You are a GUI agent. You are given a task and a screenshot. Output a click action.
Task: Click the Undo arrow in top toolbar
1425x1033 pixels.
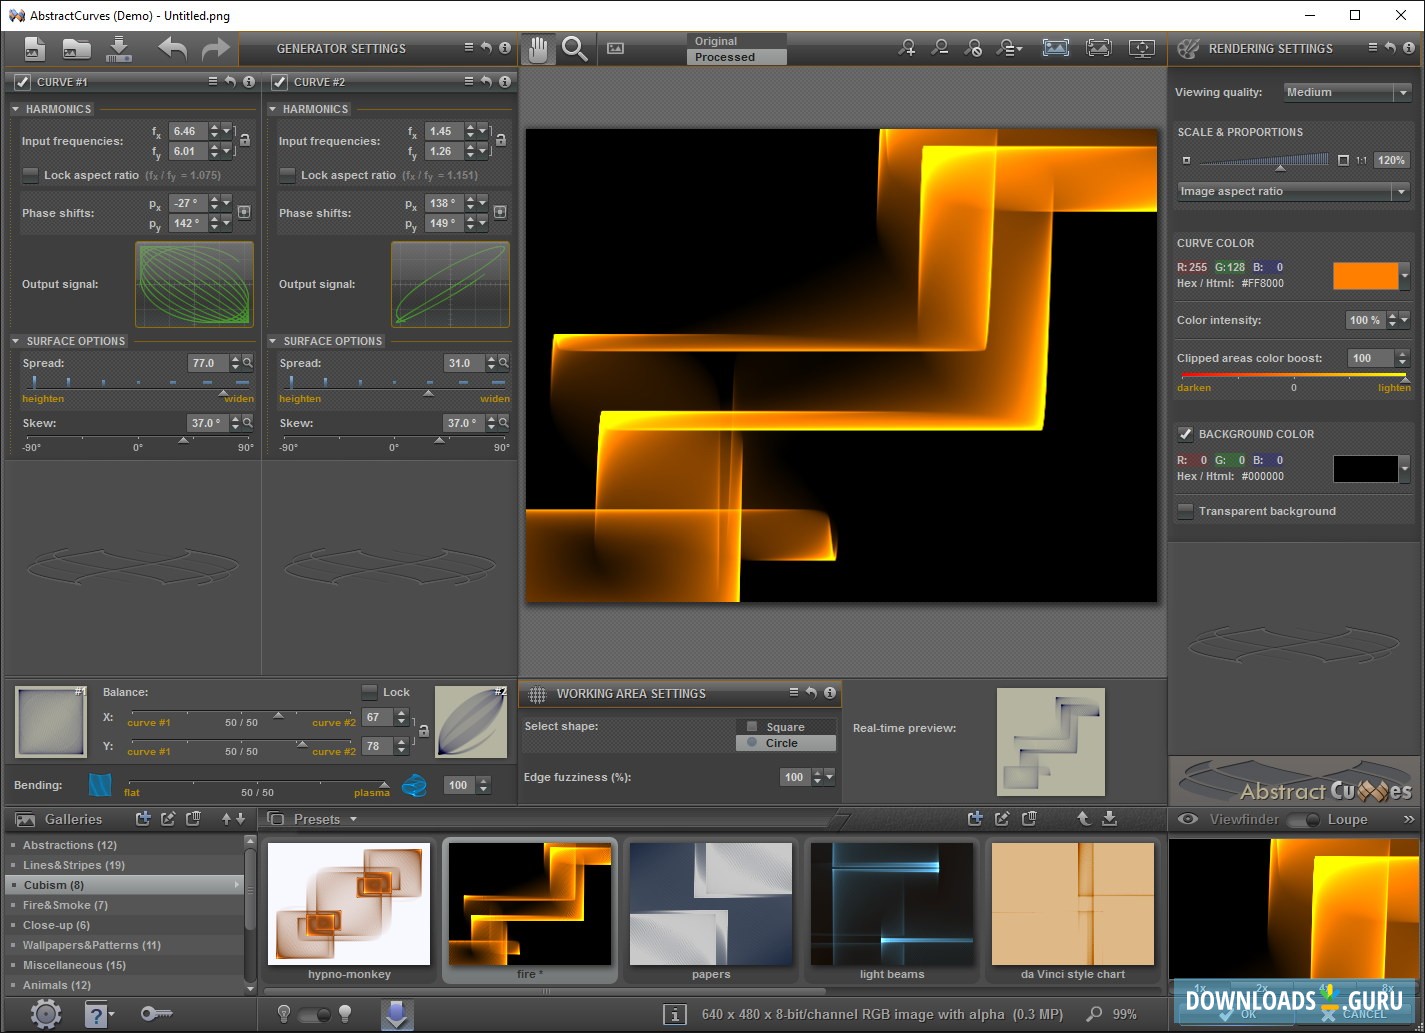(172, 48)
